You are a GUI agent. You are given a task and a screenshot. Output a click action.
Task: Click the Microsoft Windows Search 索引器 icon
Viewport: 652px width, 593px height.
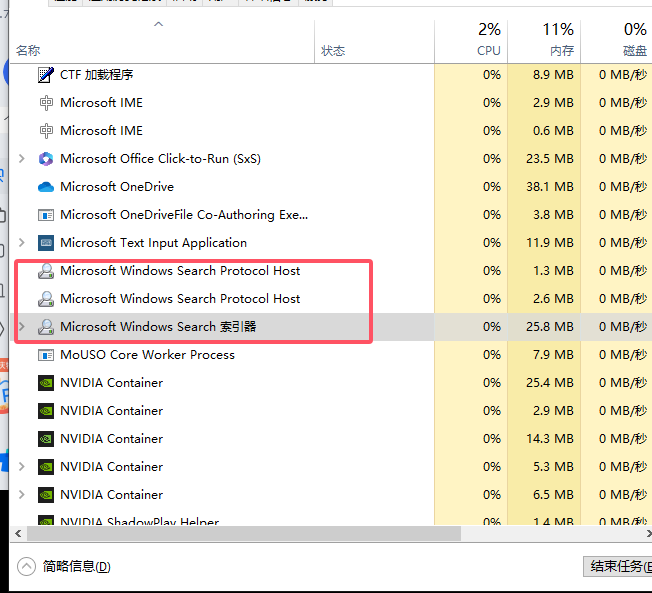(46, 327)
